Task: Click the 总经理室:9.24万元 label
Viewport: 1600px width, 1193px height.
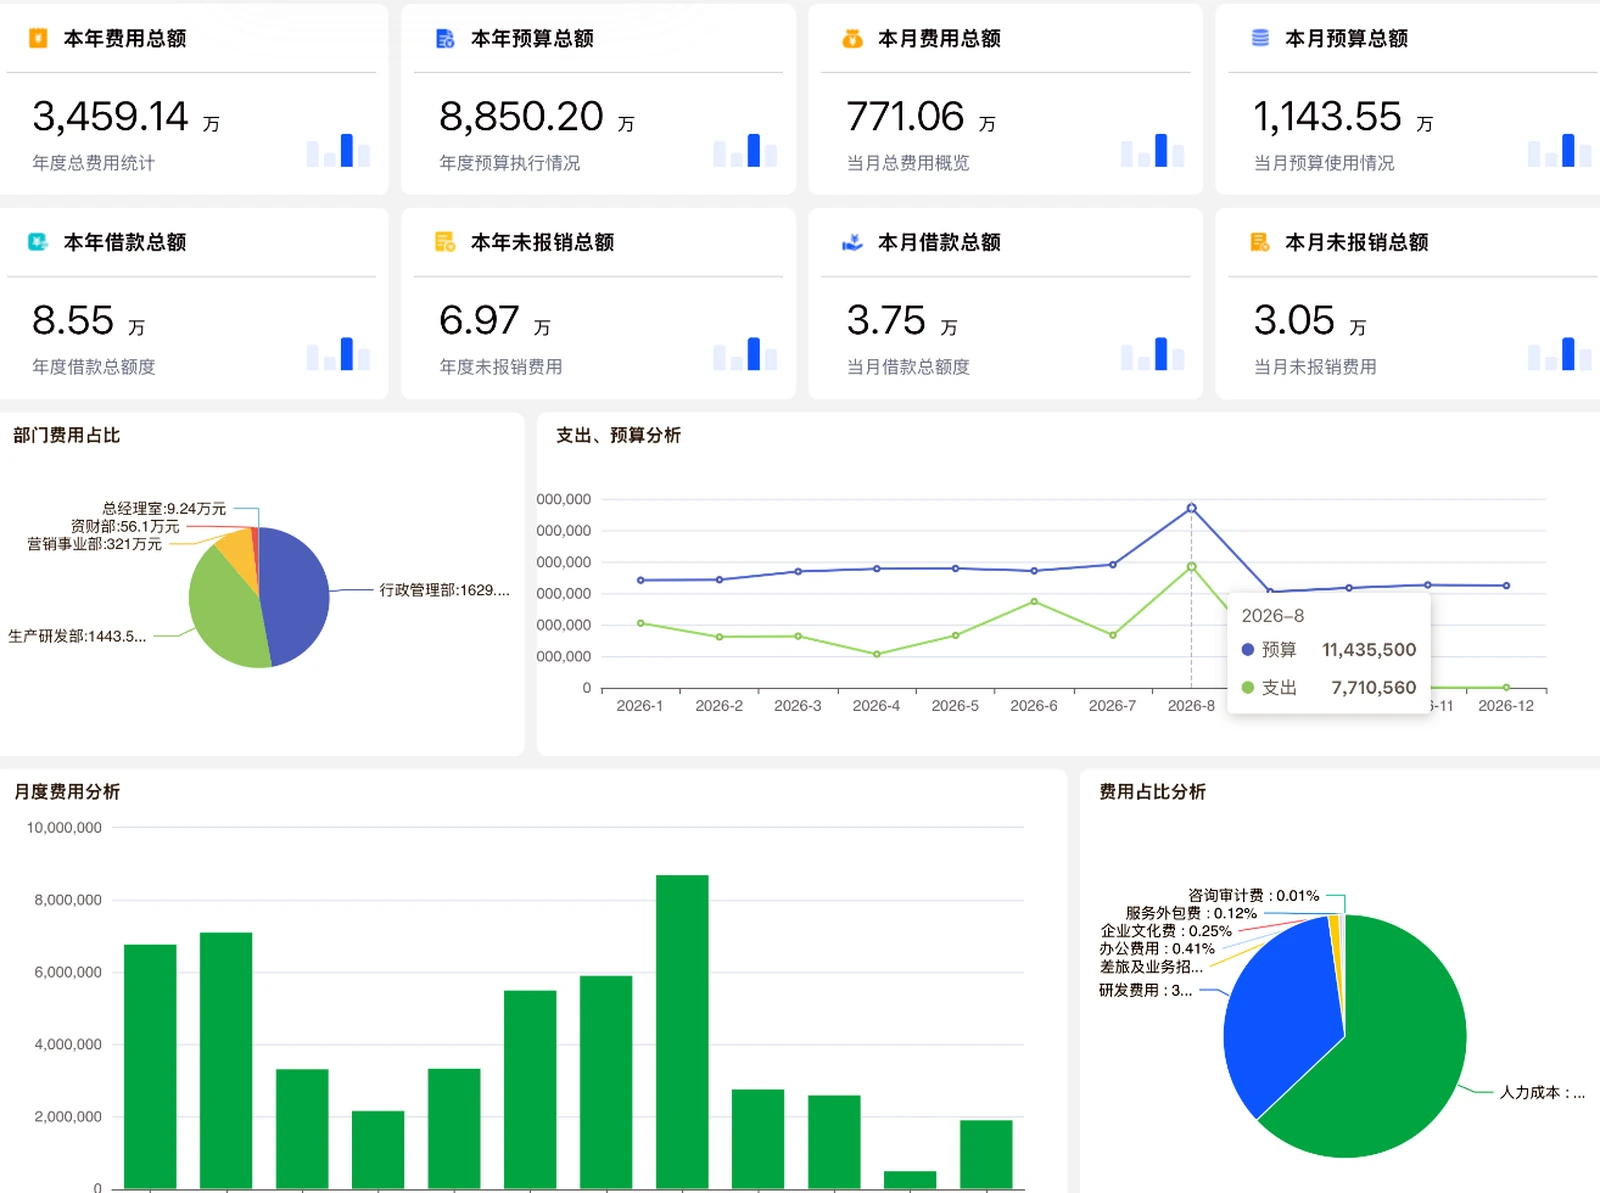Action: 164,508
